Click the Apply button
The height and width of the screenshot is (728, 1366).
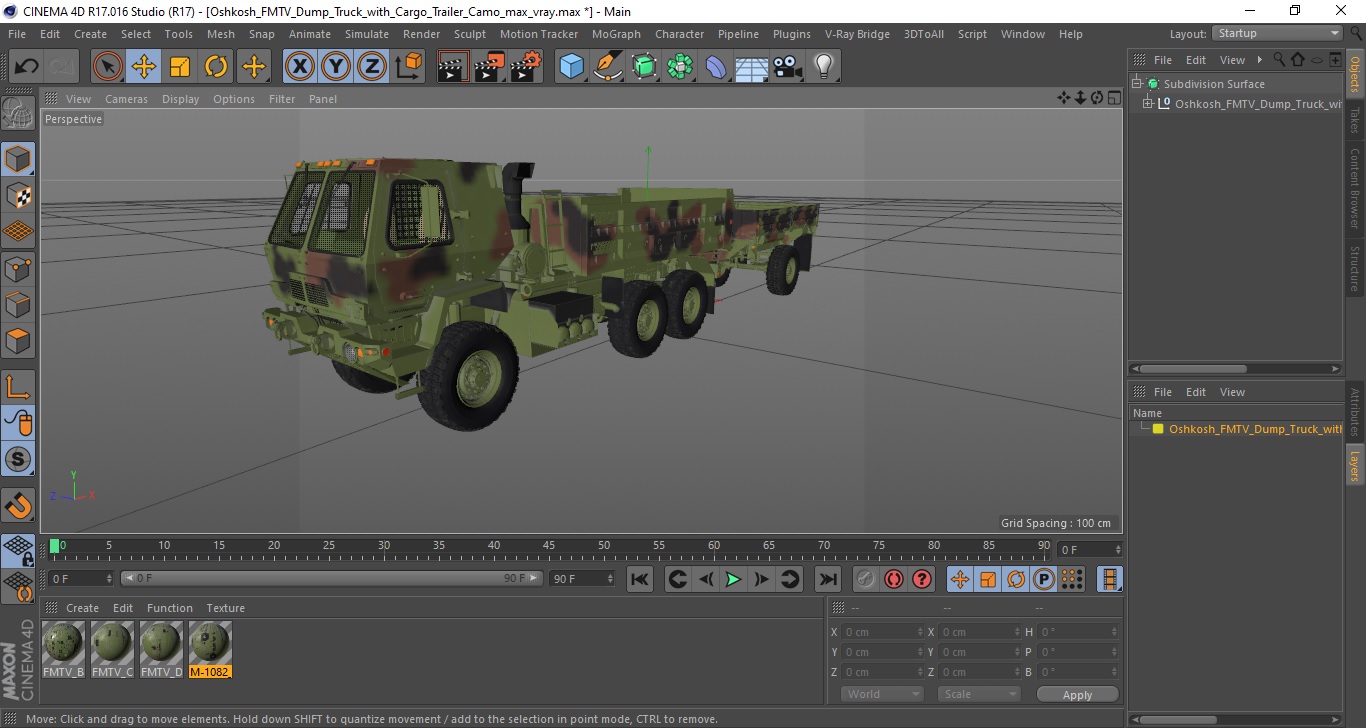(1078, 694)
